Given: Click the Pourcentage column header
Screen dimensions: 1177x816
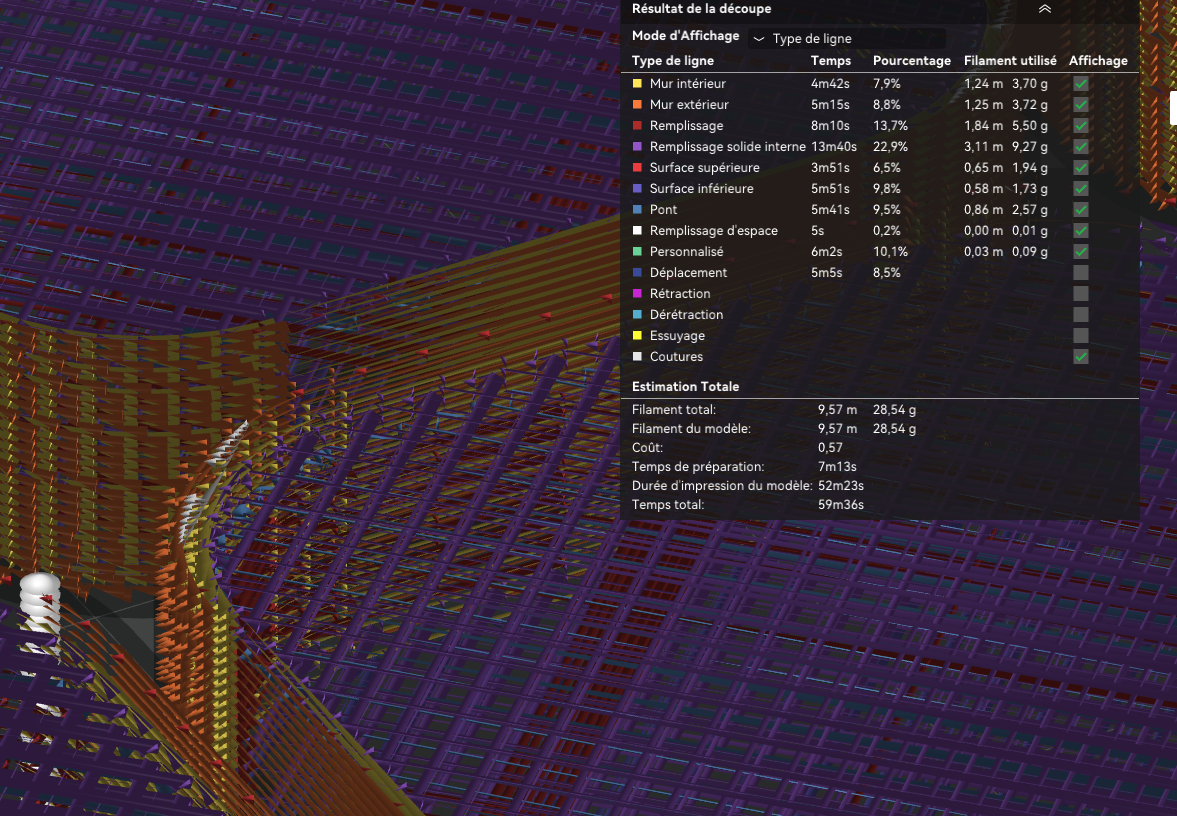Looking at the screenshot, I should coord(911,61).
